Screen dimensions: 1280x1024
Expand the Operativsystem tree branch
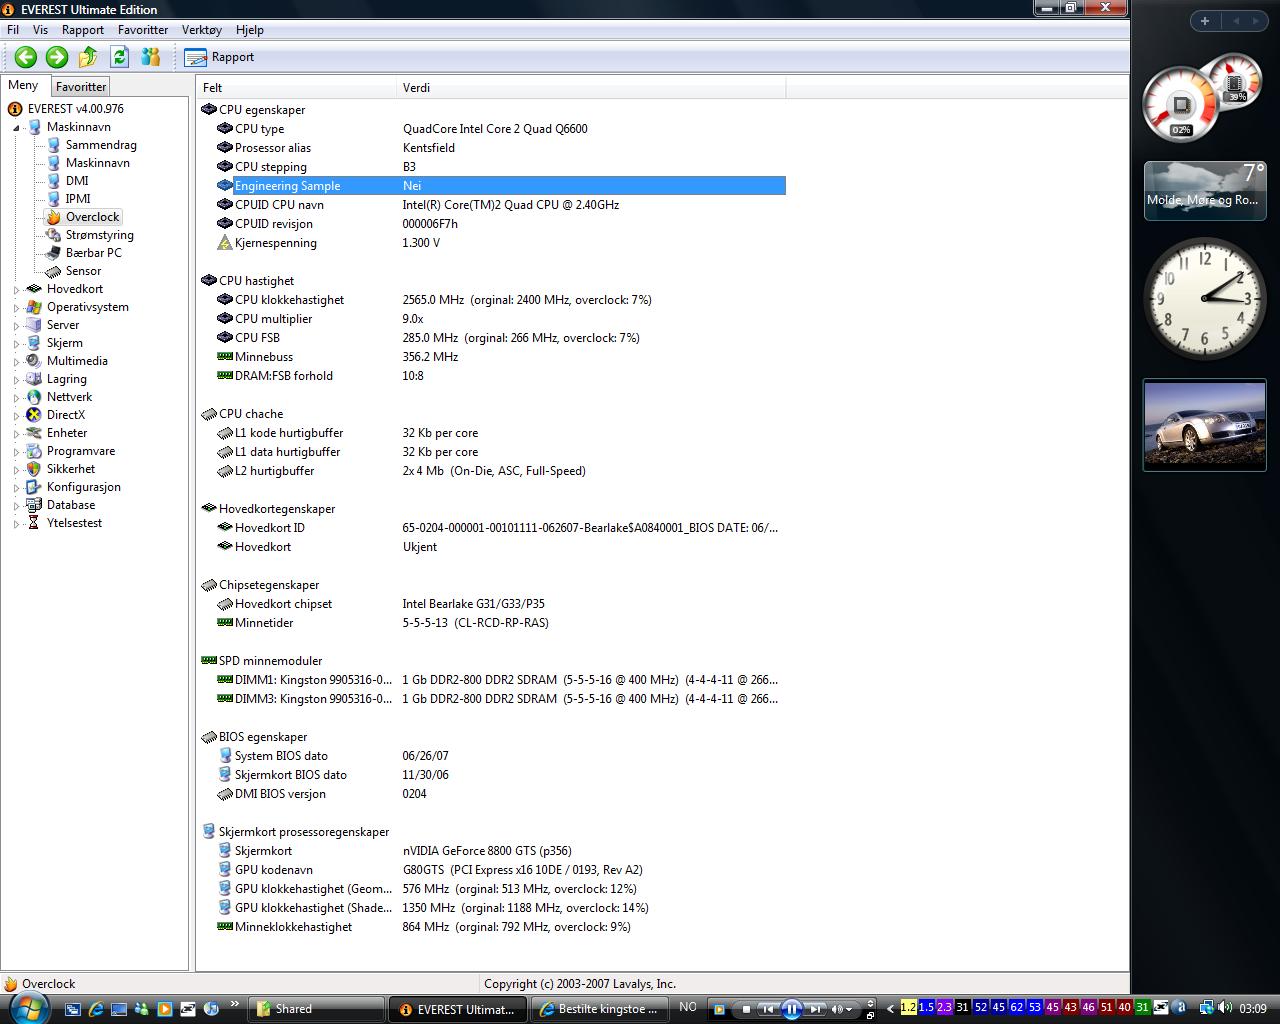click(x=17, y=308)
